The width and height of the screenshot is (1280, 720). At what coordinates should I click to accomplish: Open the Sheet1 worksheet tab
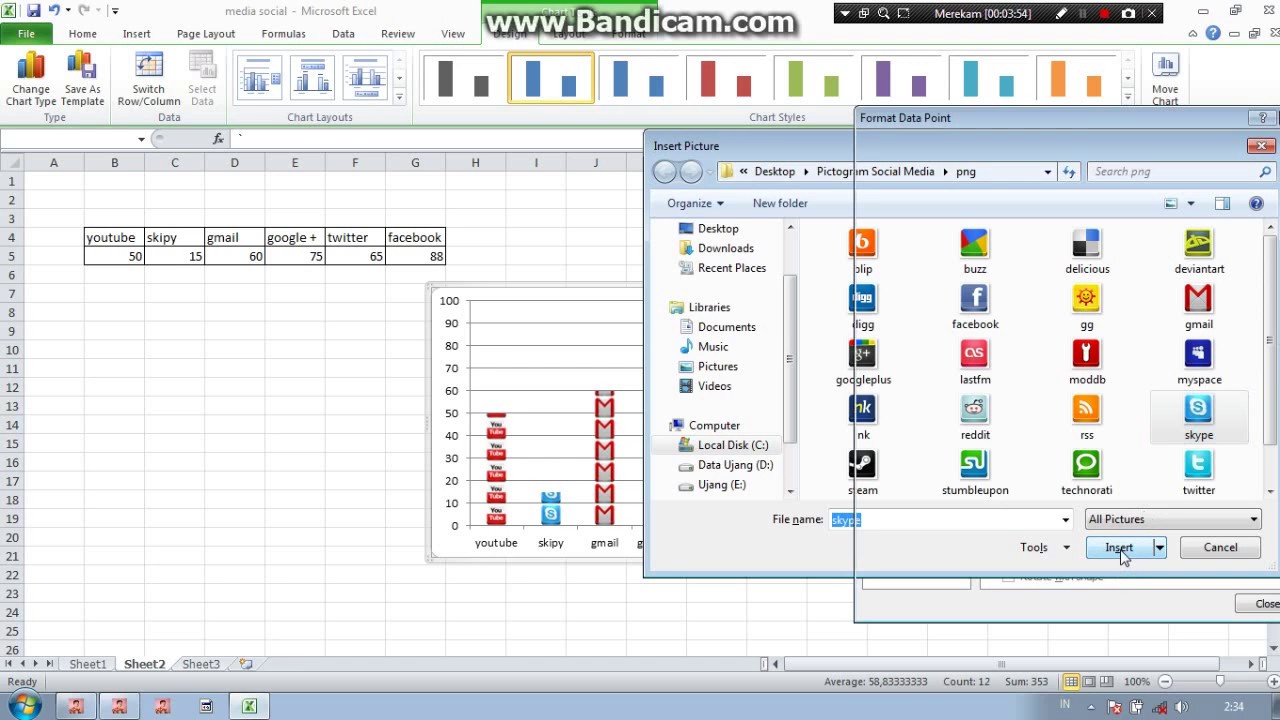tap(87, 664)
